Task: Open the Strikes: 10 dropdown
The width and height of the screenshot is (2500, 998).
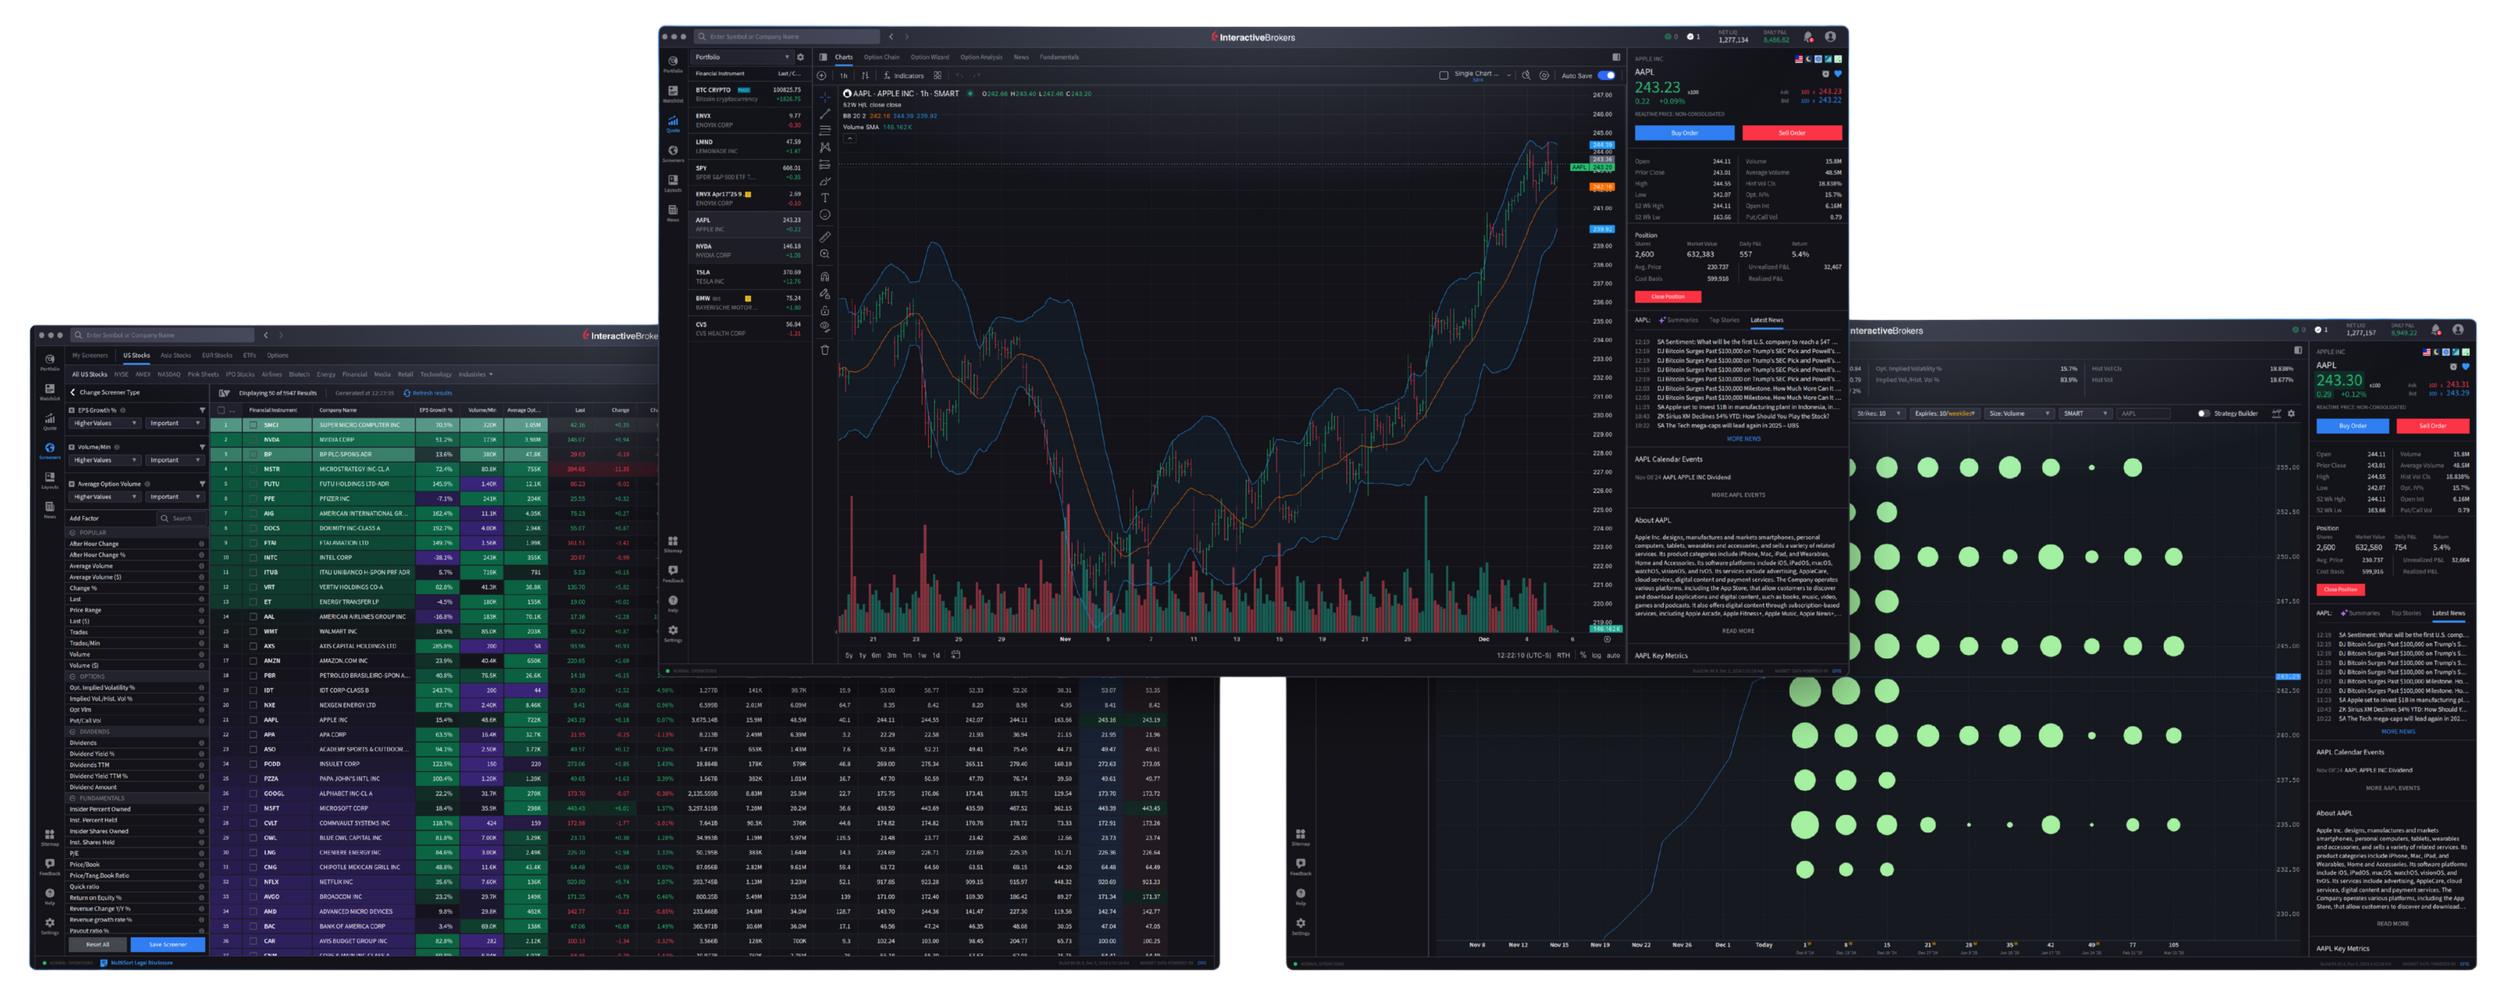Action: click(x=1879, y=414)
